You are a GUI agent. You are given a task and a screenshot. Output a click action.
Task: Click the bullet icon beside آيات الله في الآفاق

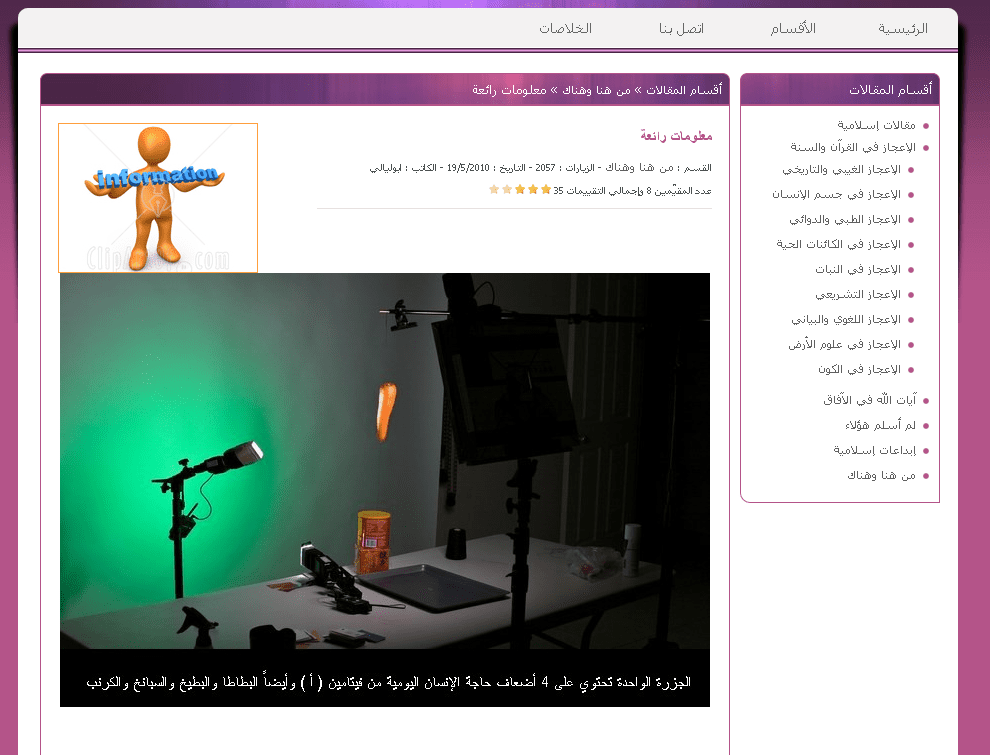927,399
